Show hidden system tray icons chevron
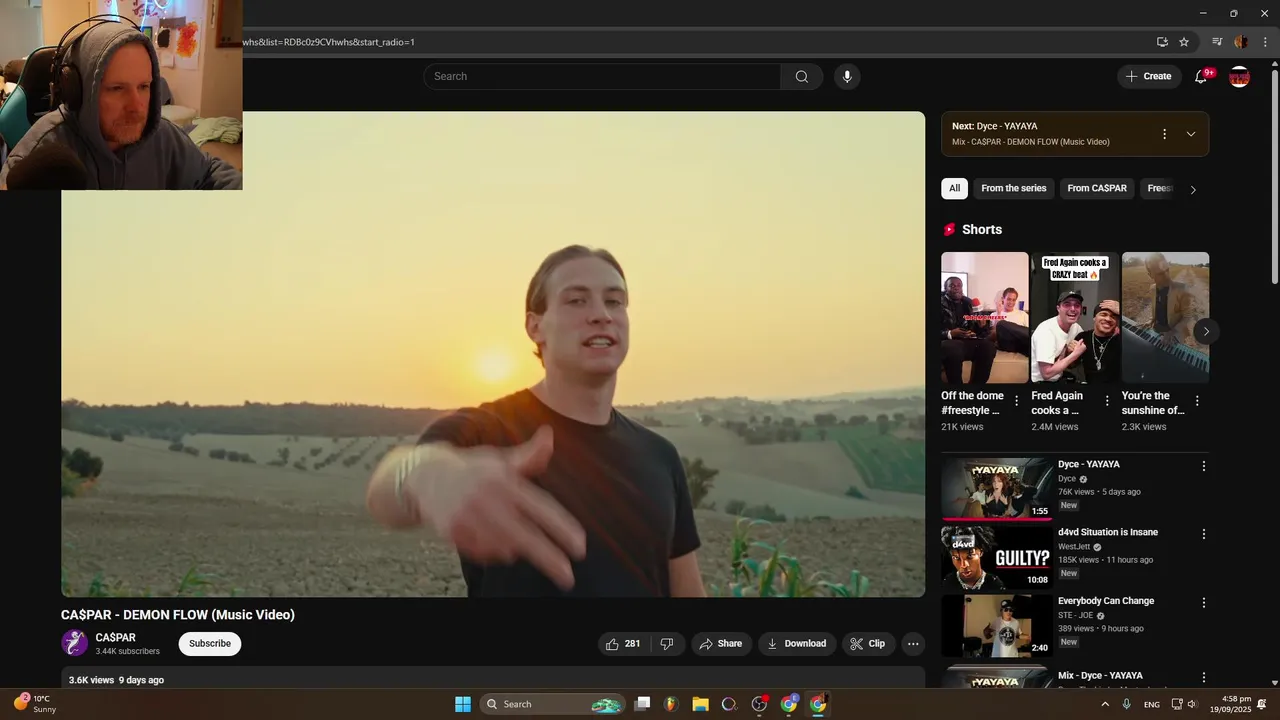 point(1104,704)
